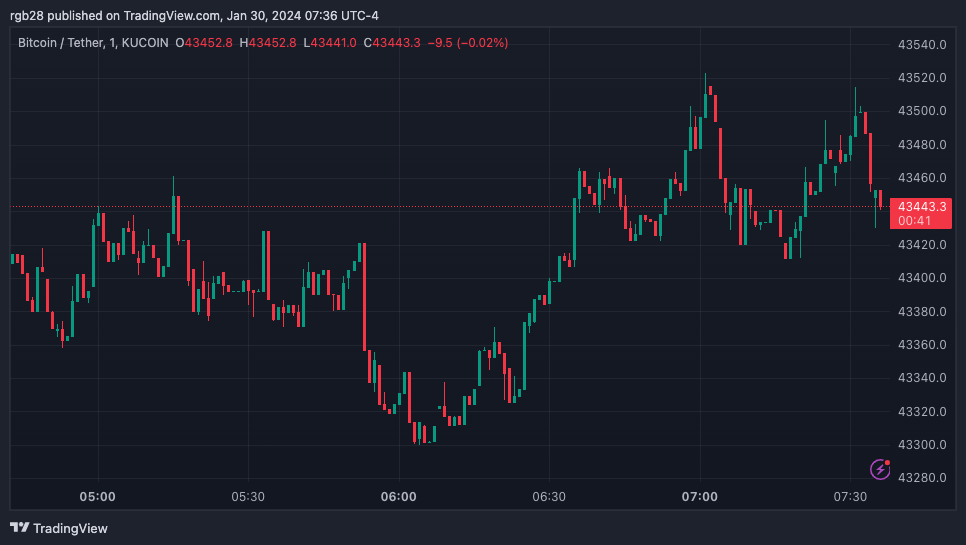Click the 05:00 time axis label
The width and height of the screenshot is (966, 545).
click(x=97, y=497)
